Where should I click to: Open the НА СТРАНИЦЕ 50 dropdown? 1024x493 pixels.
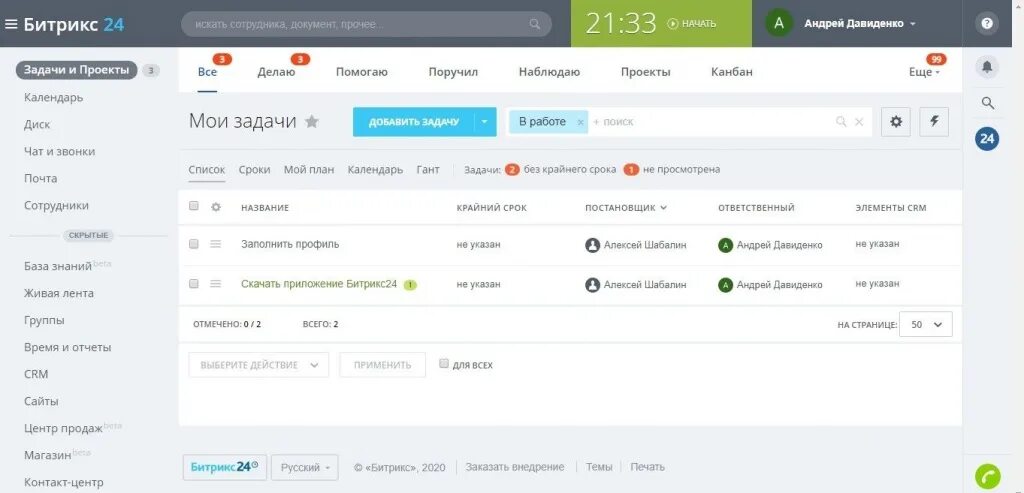[925, 324]
